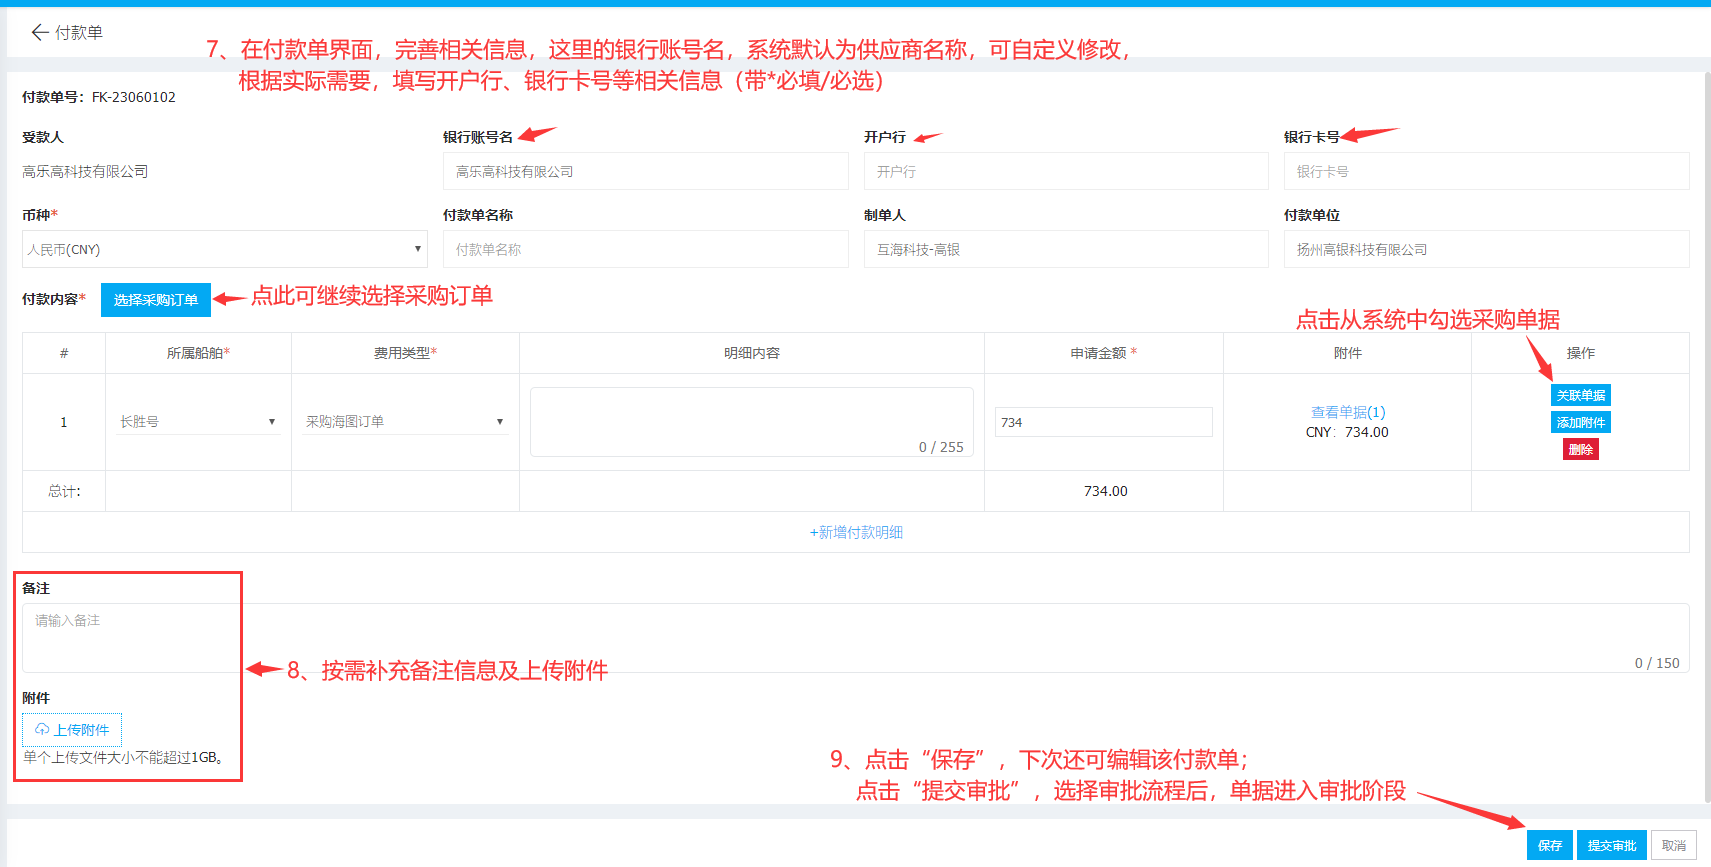Click the CNY: 734.00 text under 附件
The width and height of the screenshot is (1711, 867).
[x=1347, y=432]
